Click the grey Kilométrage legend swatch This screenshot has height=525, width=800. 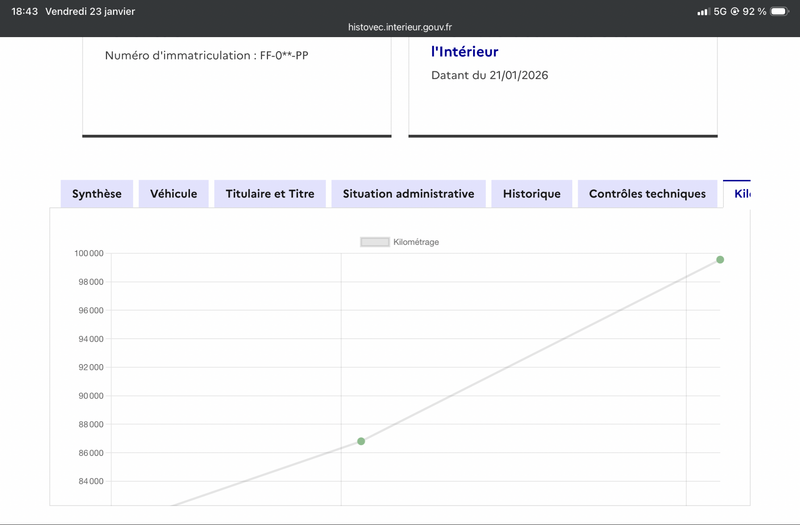[x=375, y=242]
